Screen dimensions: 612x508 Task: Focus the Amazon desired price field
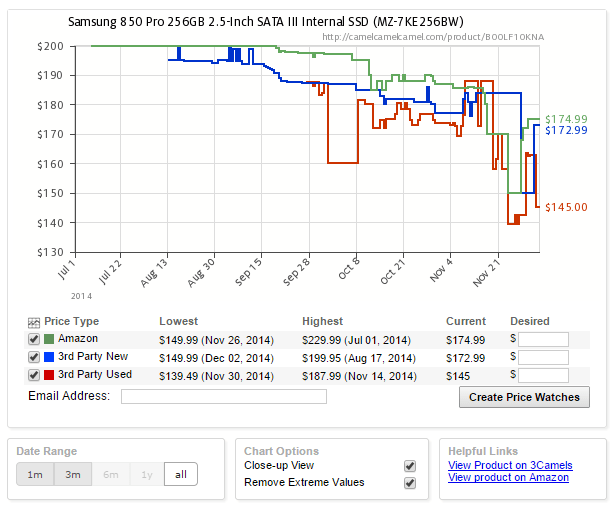pos(543,340)
